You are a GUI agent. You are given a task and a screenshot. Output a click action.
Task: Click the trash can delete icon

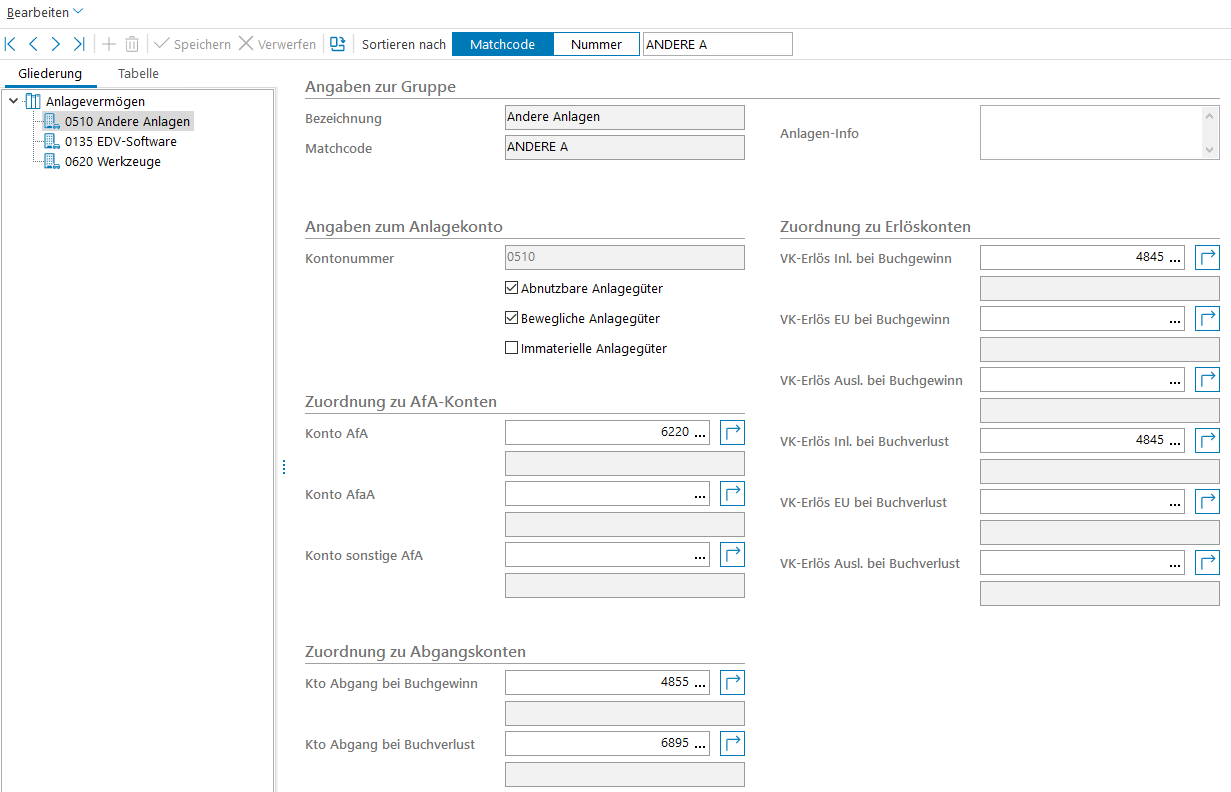(x=132, y=44)
